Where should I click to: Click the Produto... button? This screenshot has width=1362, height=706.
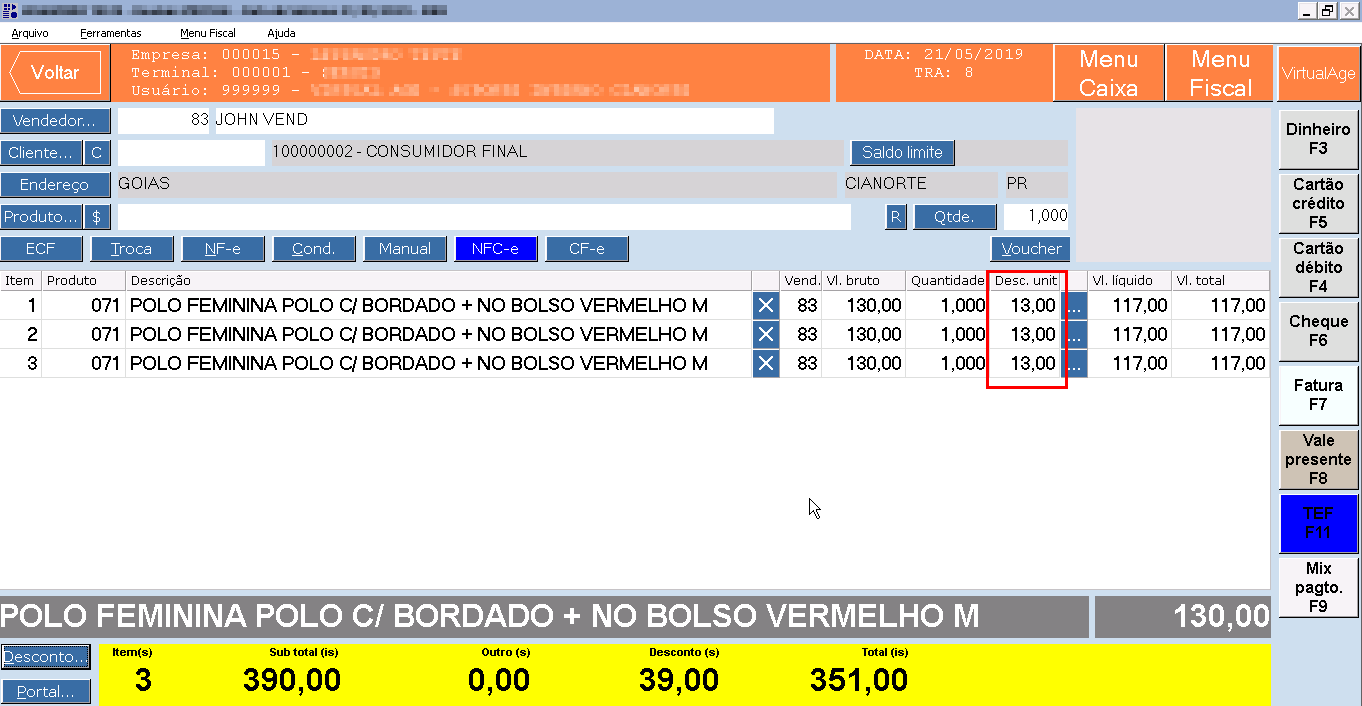coord(41,217)
